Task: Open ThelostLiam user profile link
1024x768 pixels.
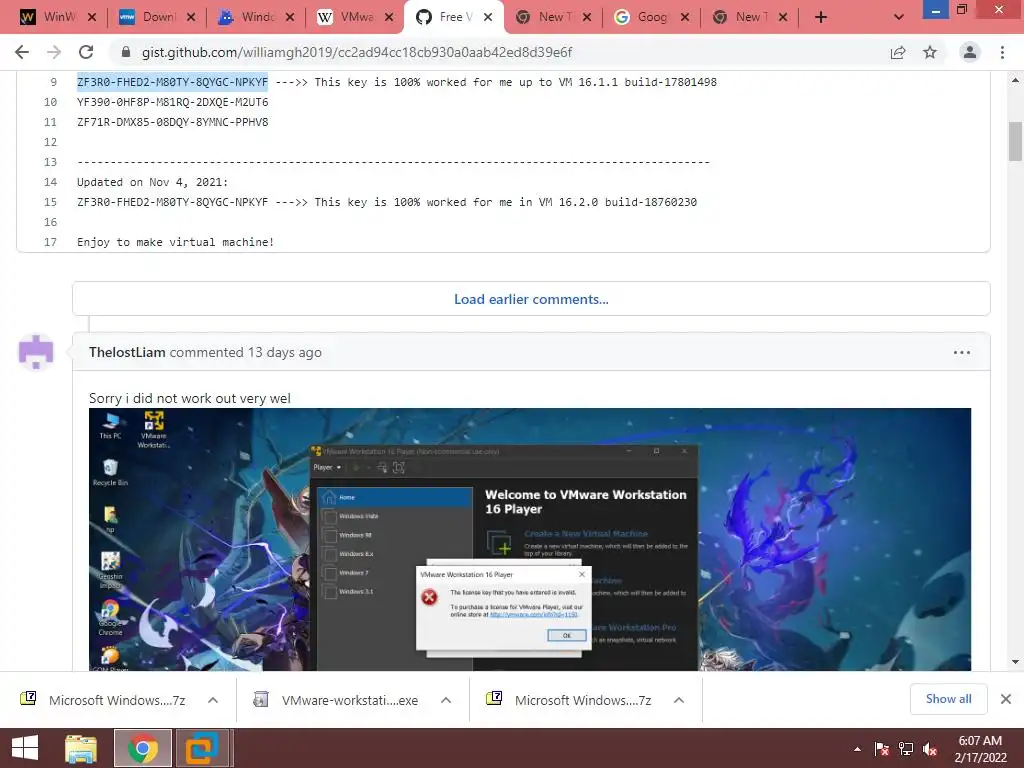Action: pos(127,352)
